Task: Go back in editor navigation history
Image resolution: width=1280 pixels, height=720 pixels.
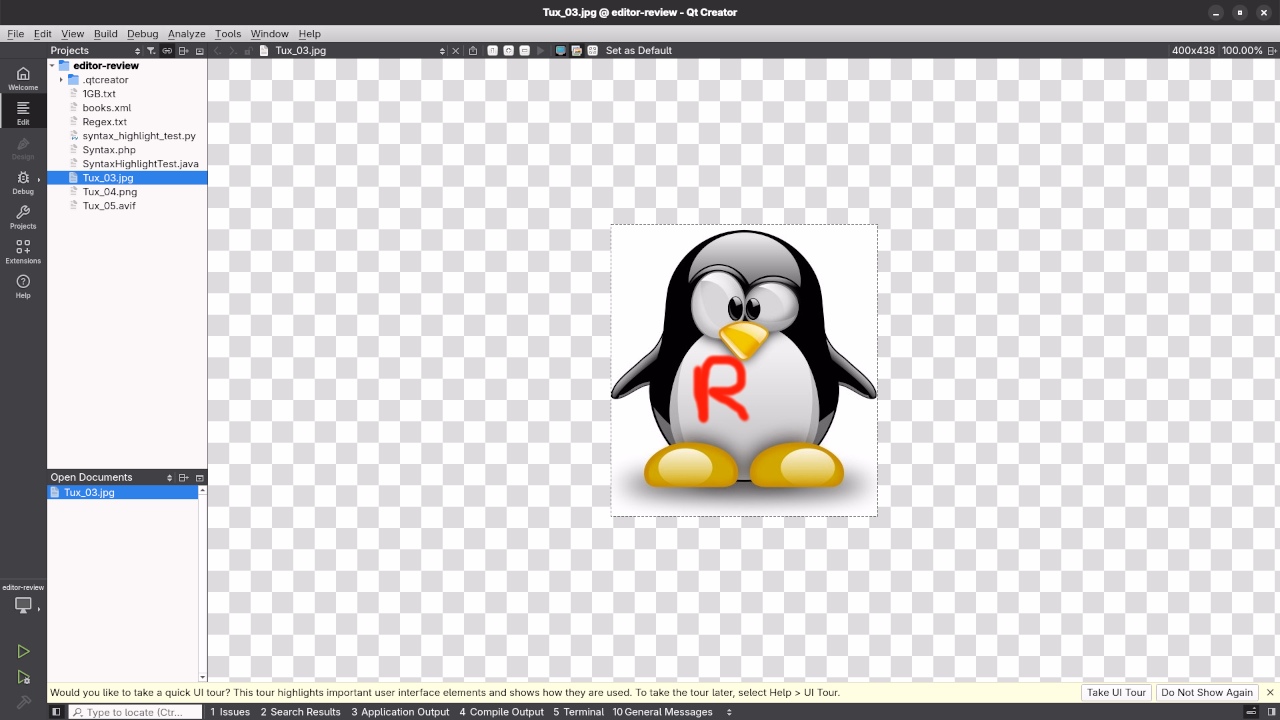Action: (217, 50)
